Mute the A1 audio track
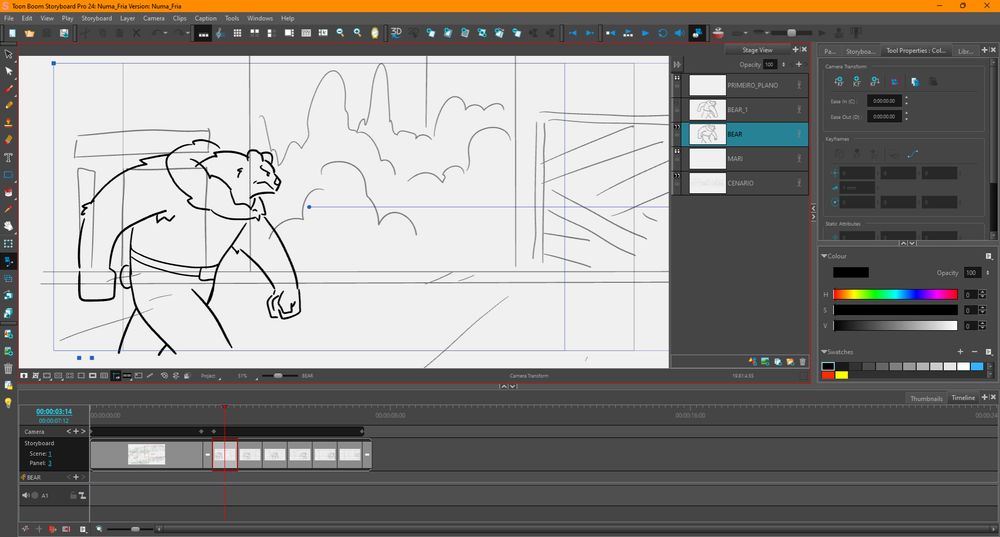The width and height of the screenshot is (1000, 537). click(26, 495)
